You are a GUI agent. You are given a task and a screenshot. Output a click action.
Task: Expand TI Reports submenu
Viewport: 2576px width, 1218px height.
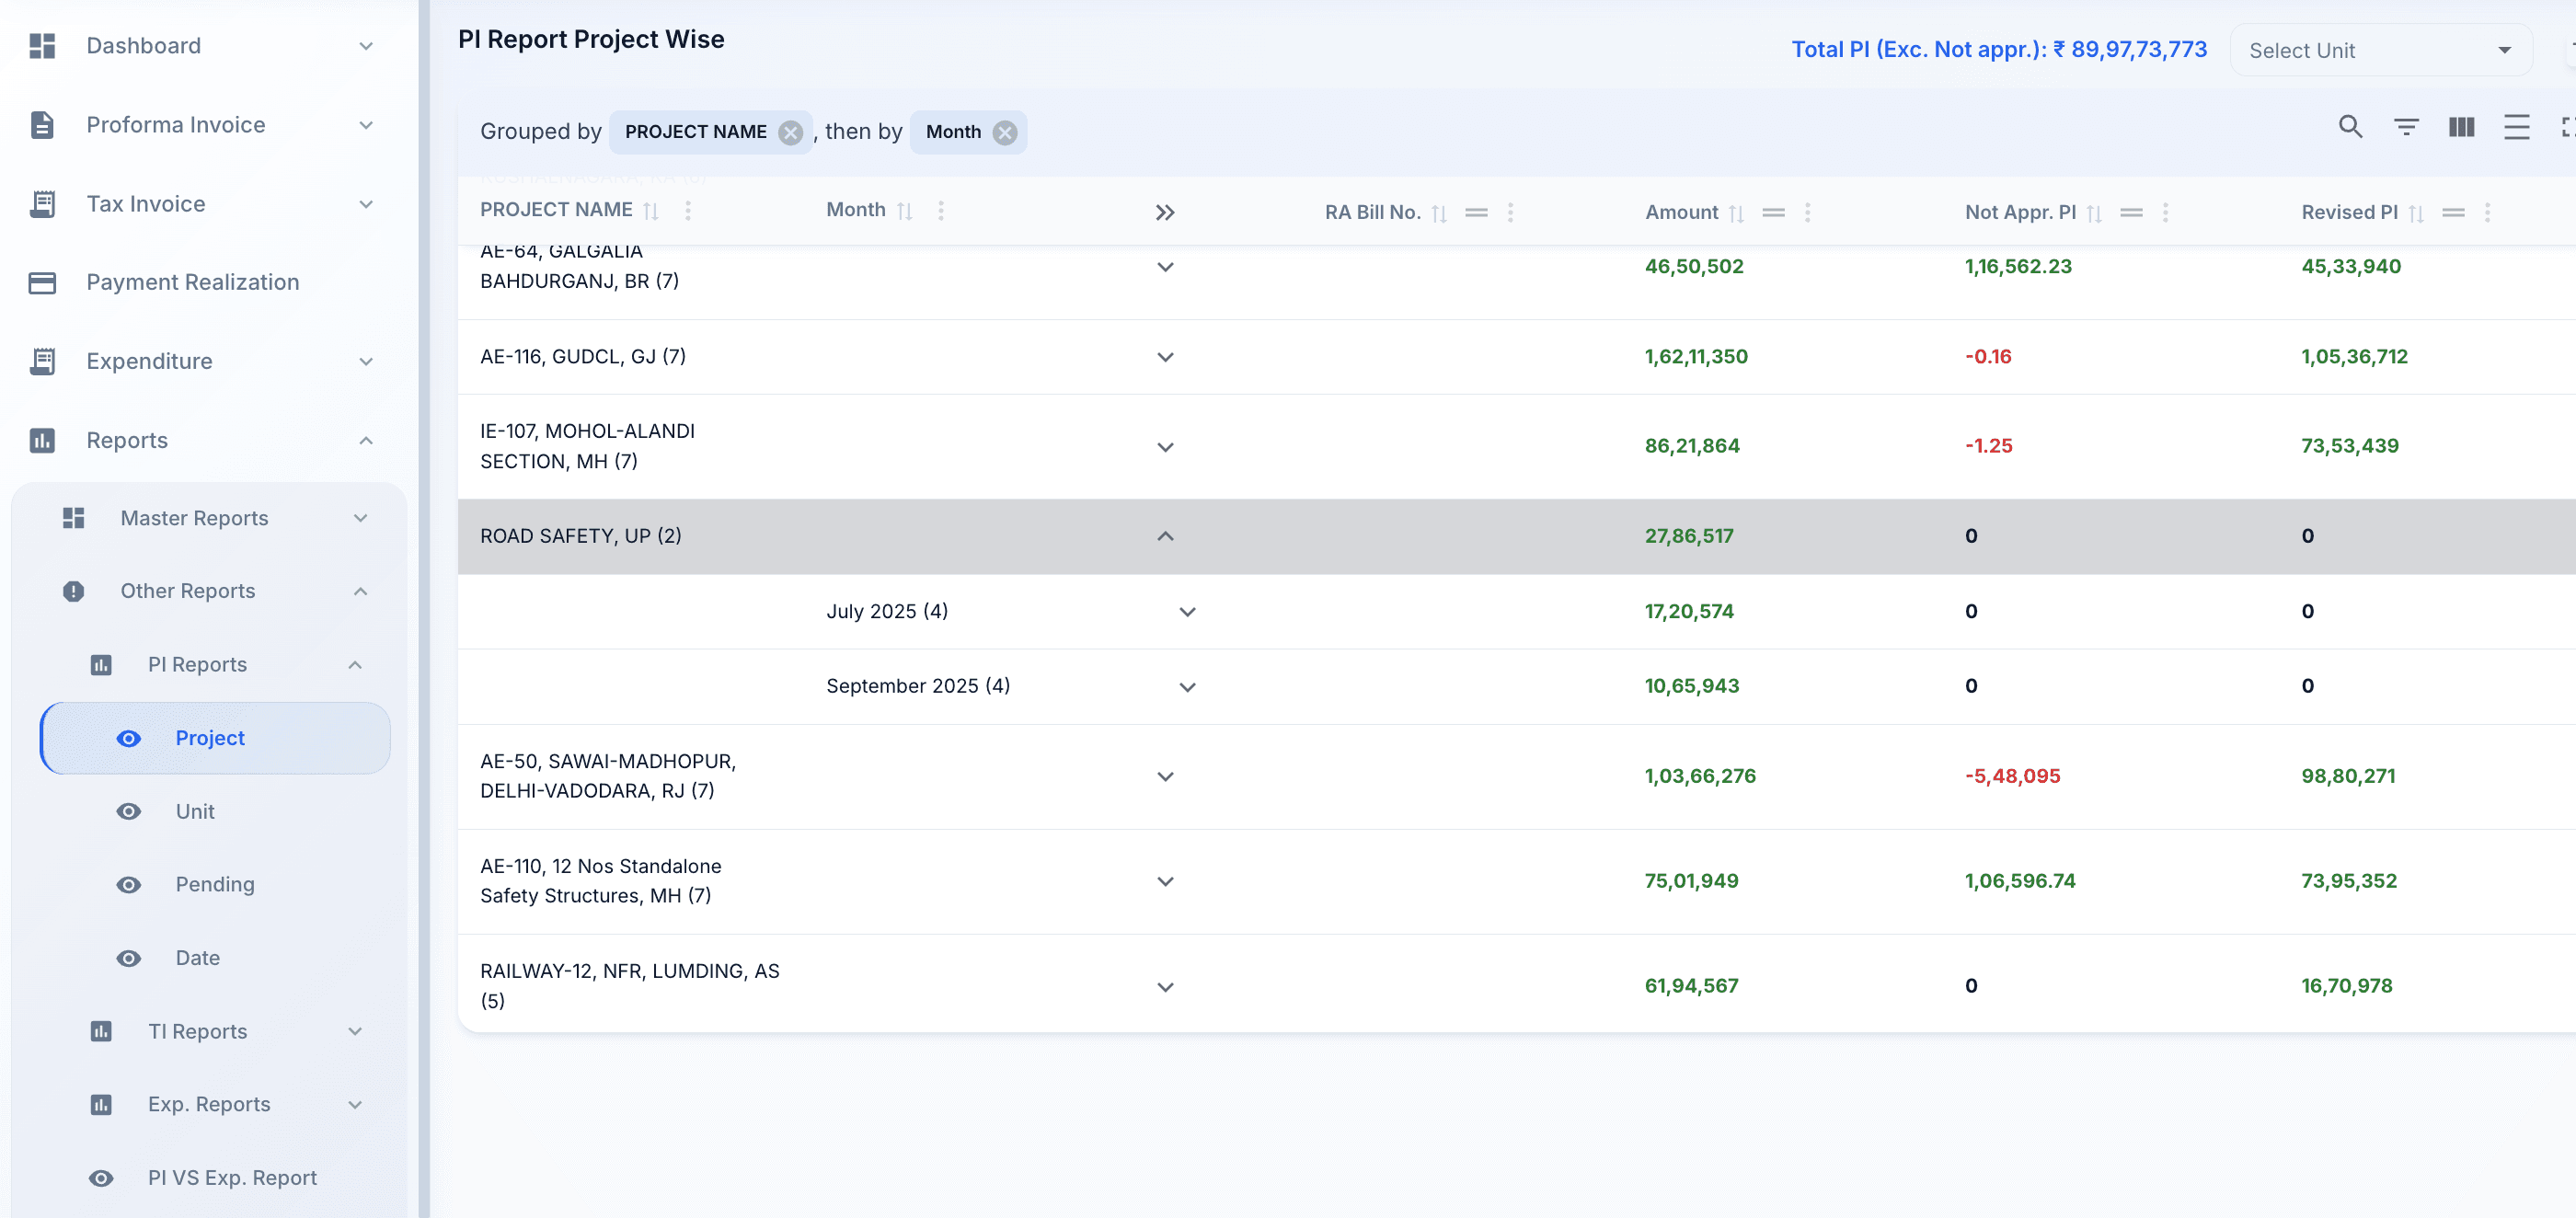(214, 1031)
